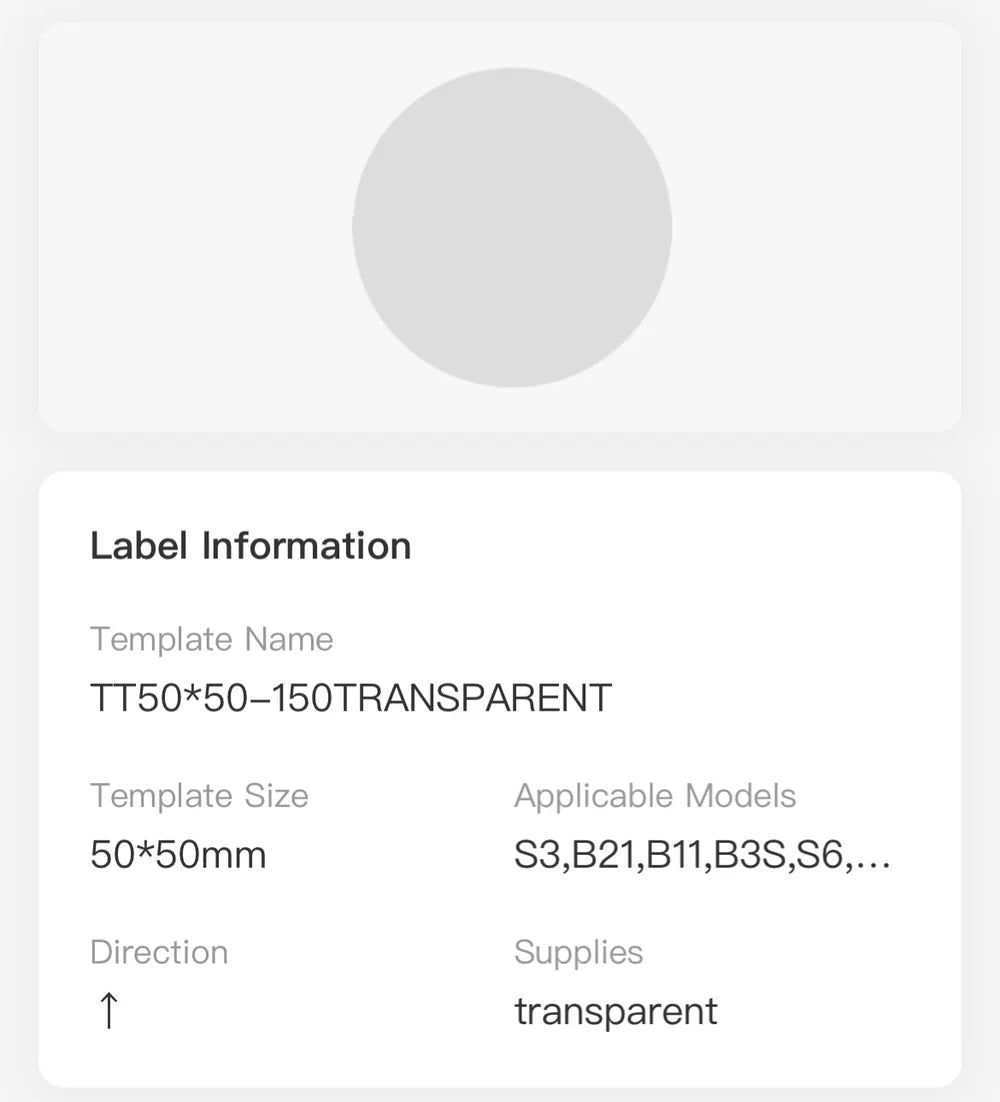Click the circular label preview image
1000x1102 pixels.
pyautogui.click(x=511, y=227)
